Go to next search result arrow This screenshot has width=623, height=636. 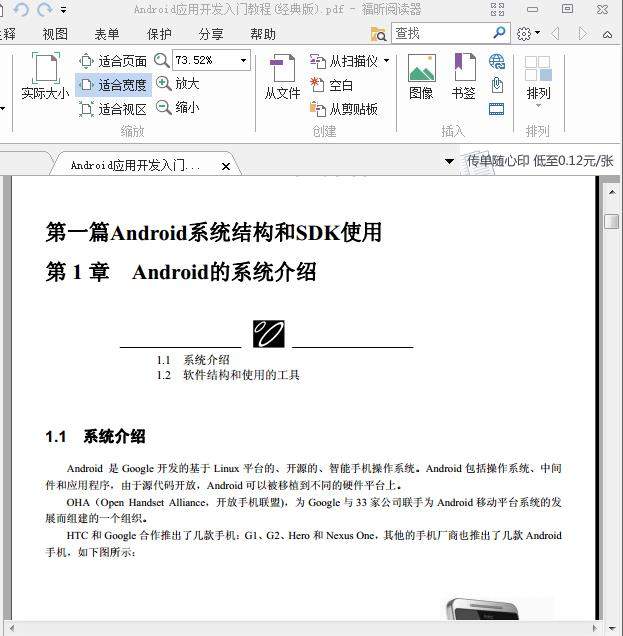click(582, 34)
